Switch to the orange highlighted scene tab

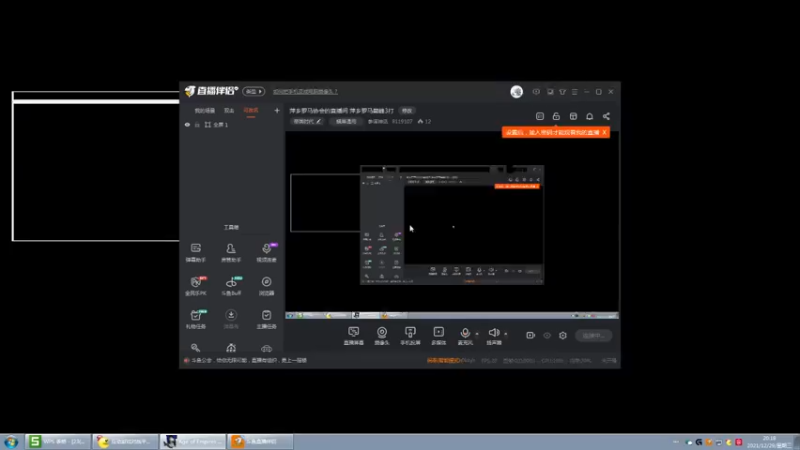[x=251, y=111]
